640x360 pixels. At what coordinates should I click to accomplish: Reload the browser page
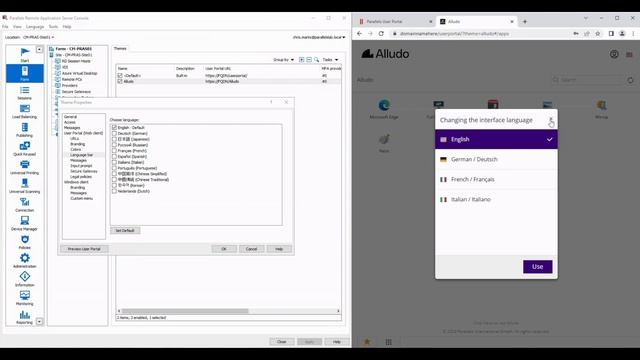click(381, 33)
